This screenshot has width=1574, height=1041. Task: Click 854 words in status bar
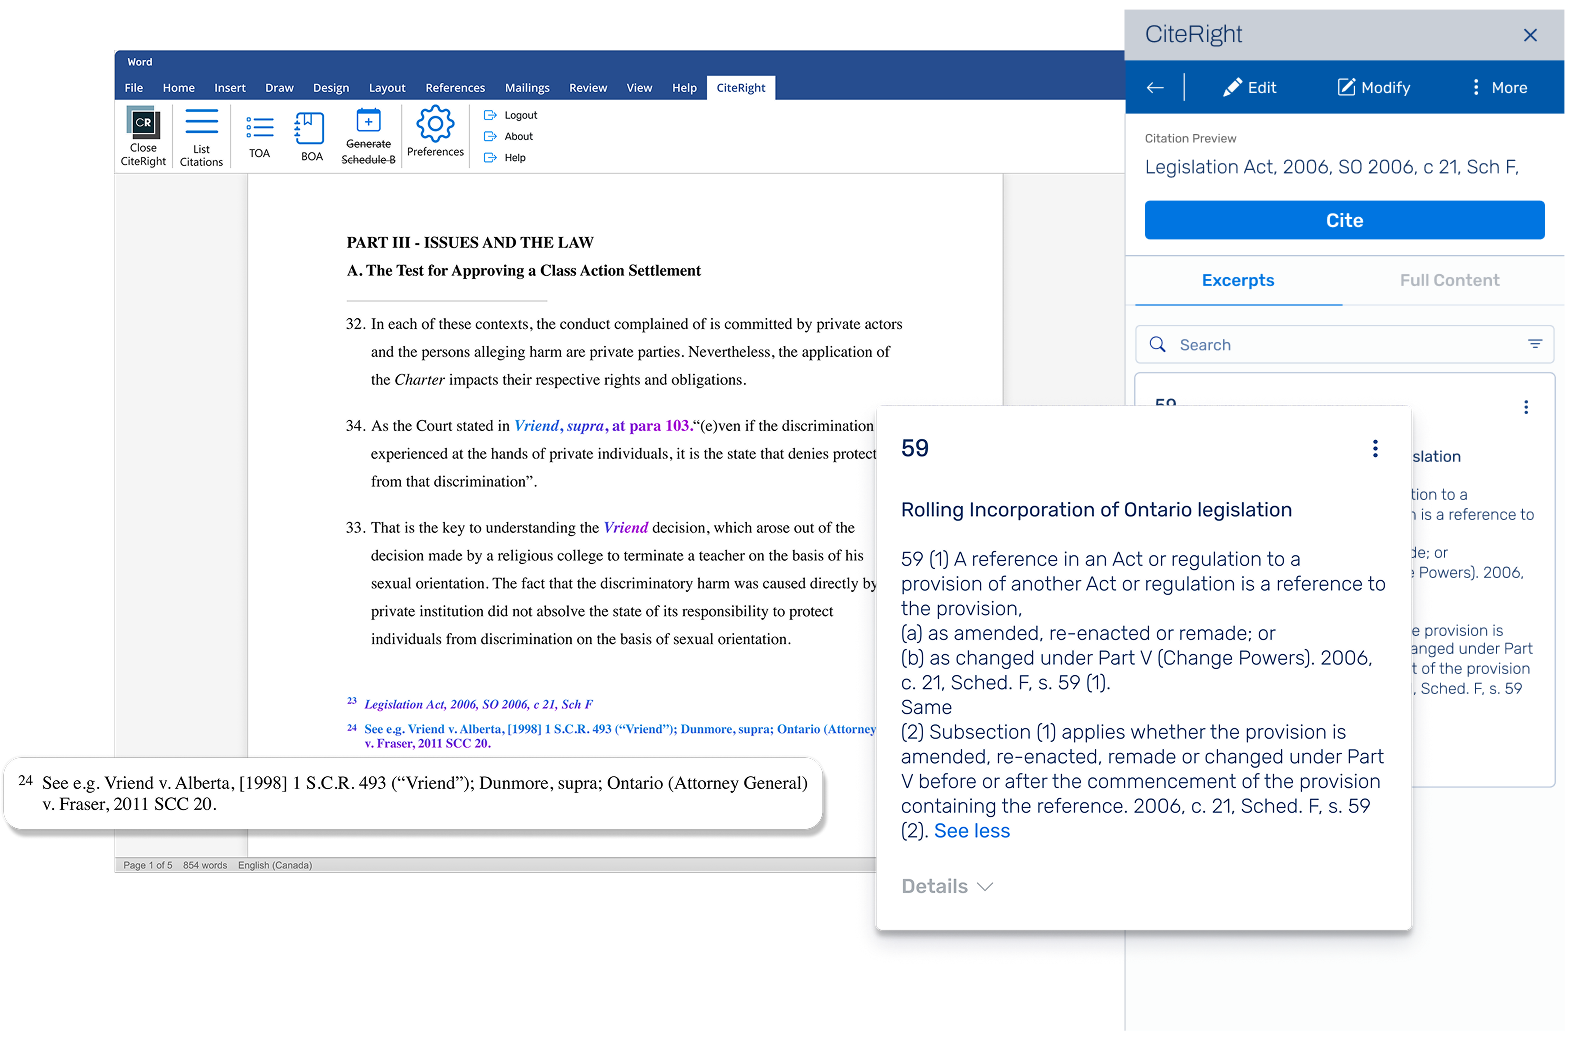coord(205,865)
